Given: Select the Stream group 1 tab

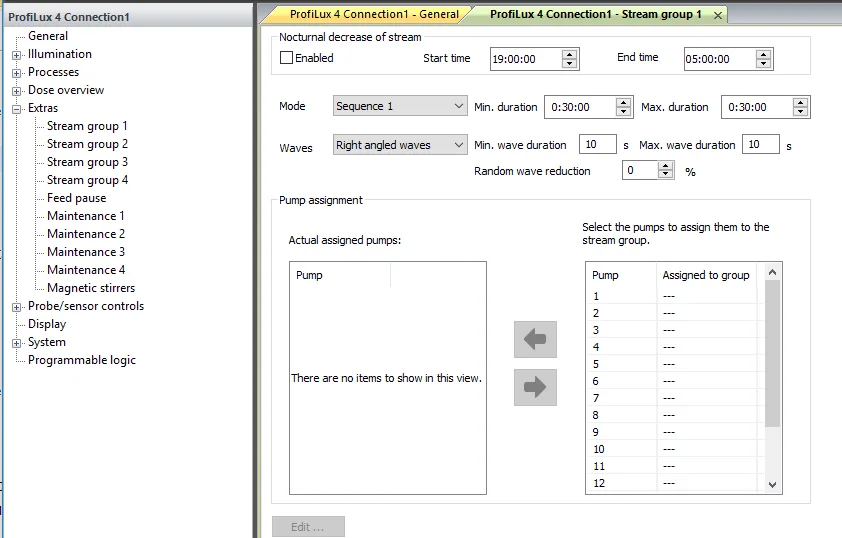Looking at the screenshot, I should point(595,14).
